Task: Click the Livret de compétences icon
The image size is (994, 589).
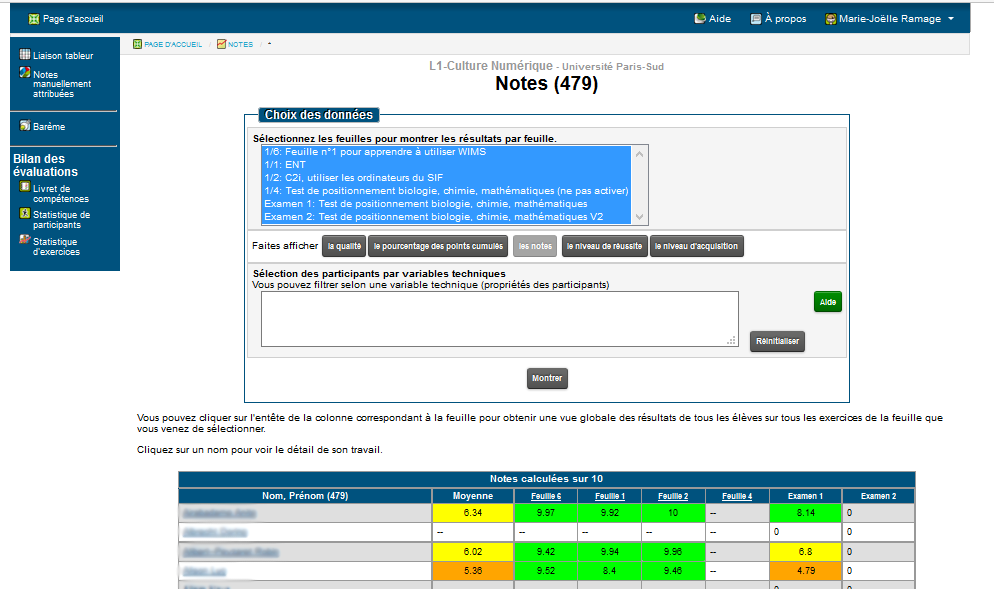Action: (x=25, y=187)
